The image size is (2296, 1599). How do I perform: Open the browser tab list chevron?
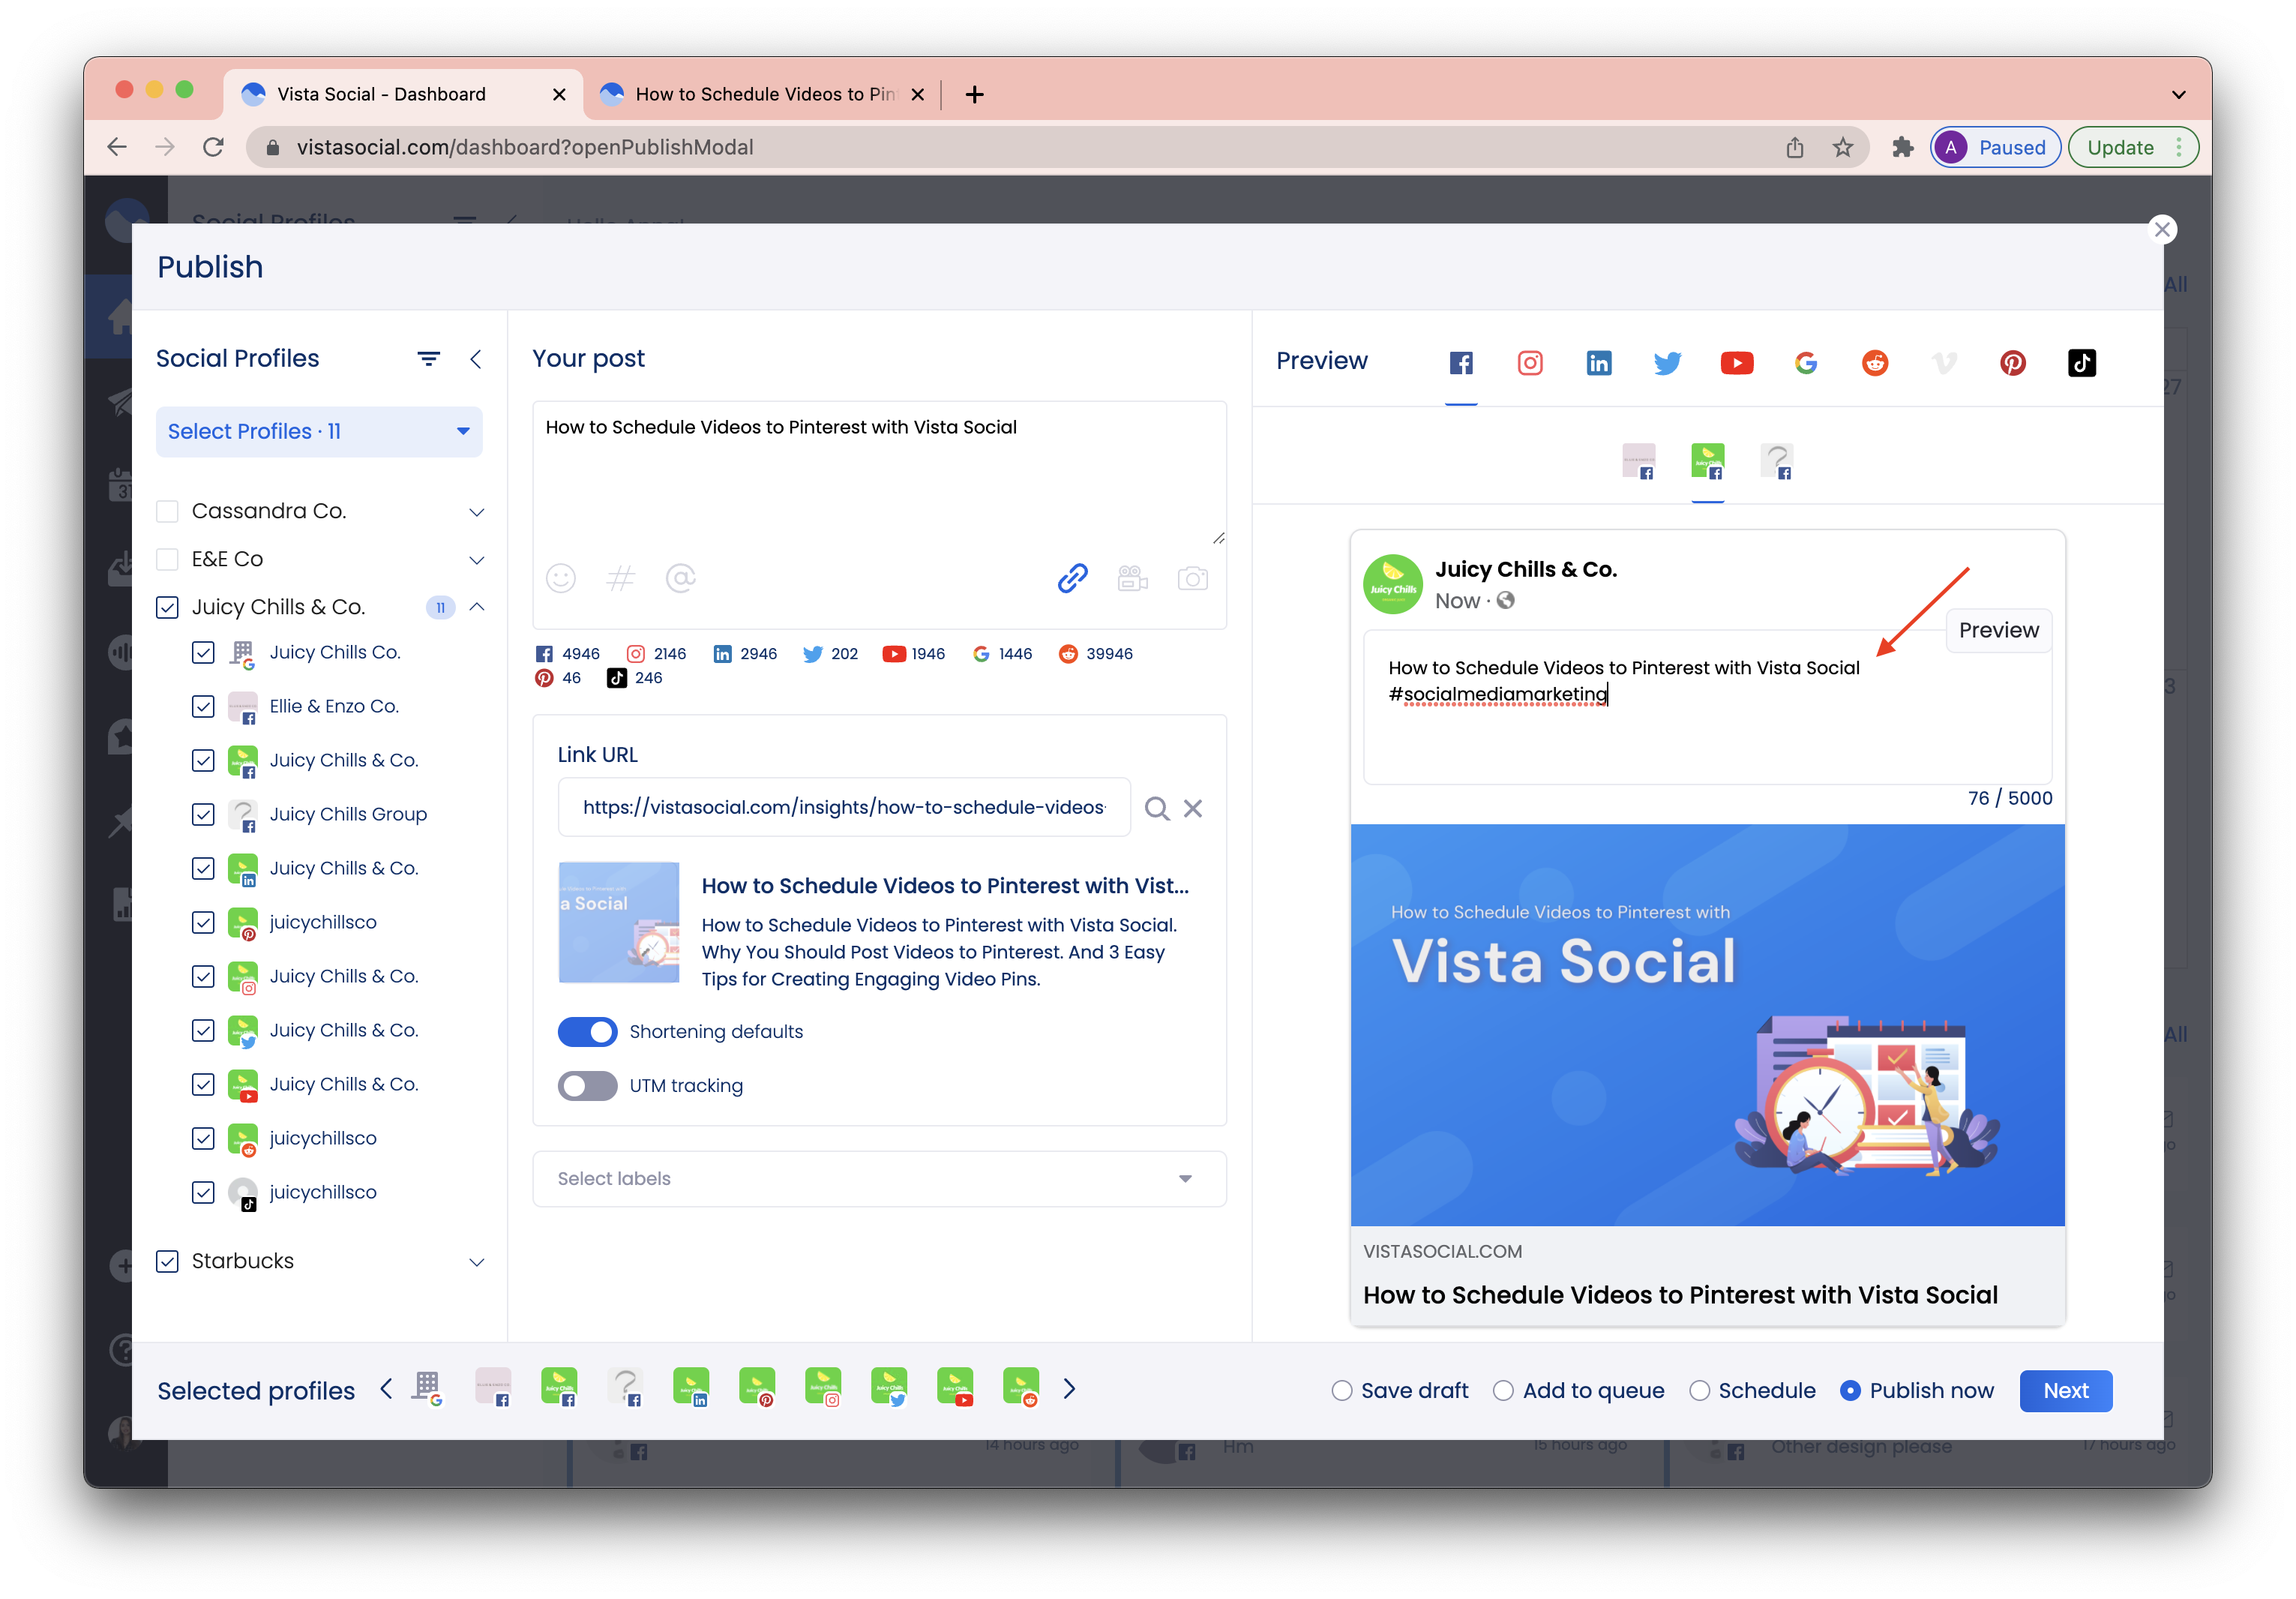pyautogui.click(x=2179, y=95)
